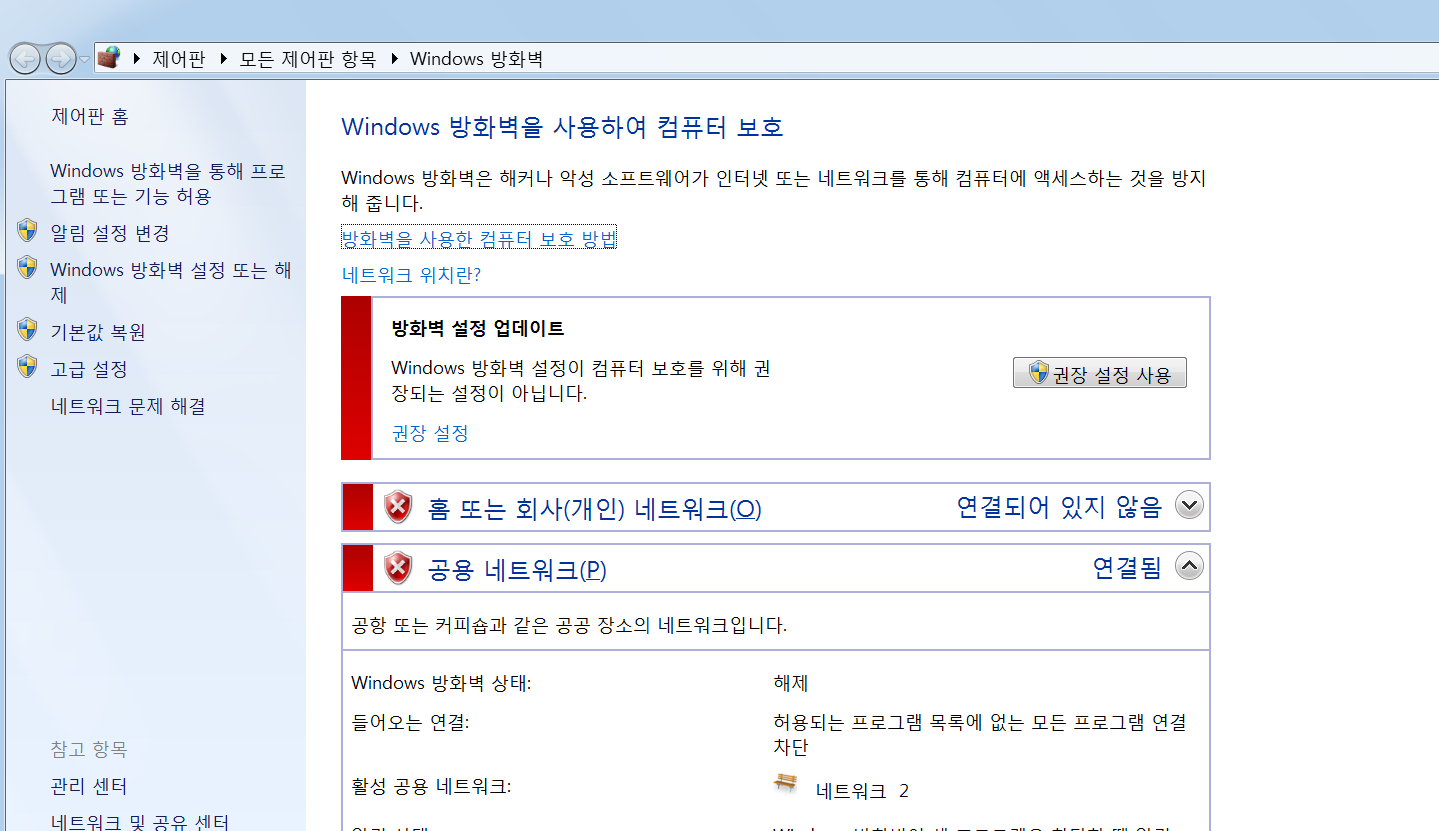Open 알림 설정 변경 link
Screen dimensions: 1439x831
click(110, 233)
